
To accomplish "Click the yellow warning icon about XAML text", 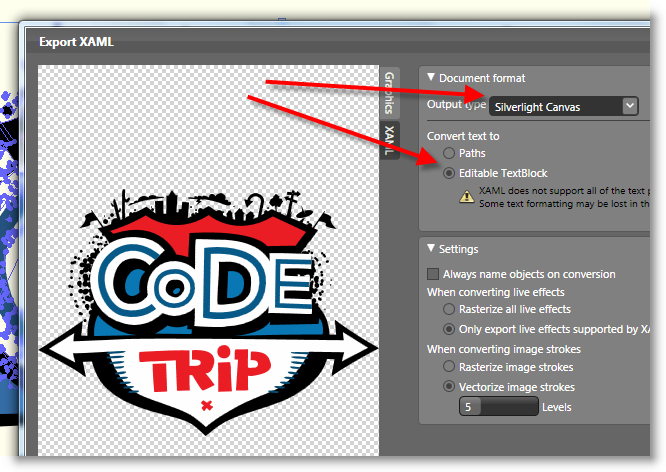I will click(467, 196).
